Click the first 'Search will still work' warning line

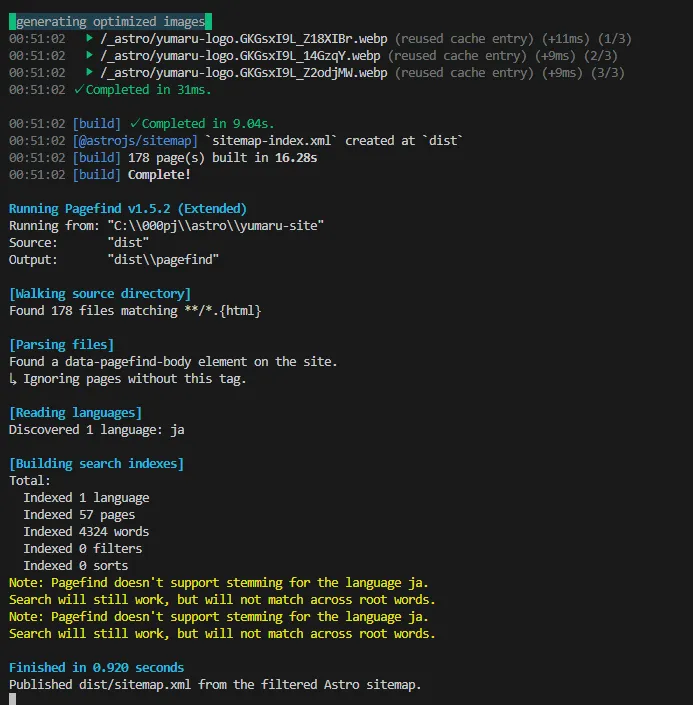pos(222,600)
